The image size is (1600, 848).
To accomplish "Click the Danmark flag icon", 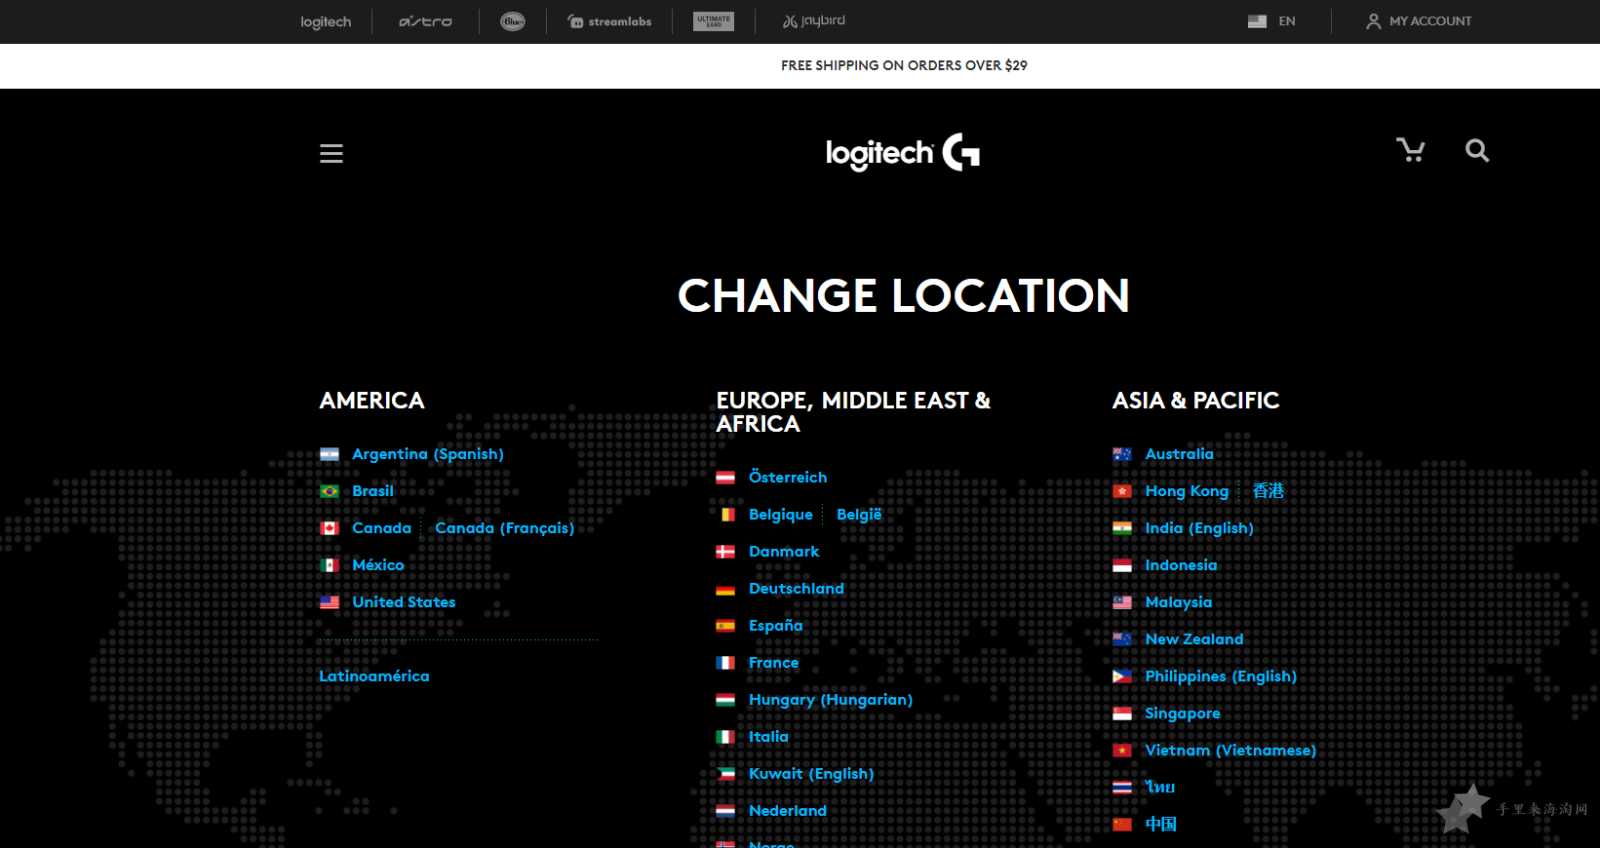I will [726, 552].
